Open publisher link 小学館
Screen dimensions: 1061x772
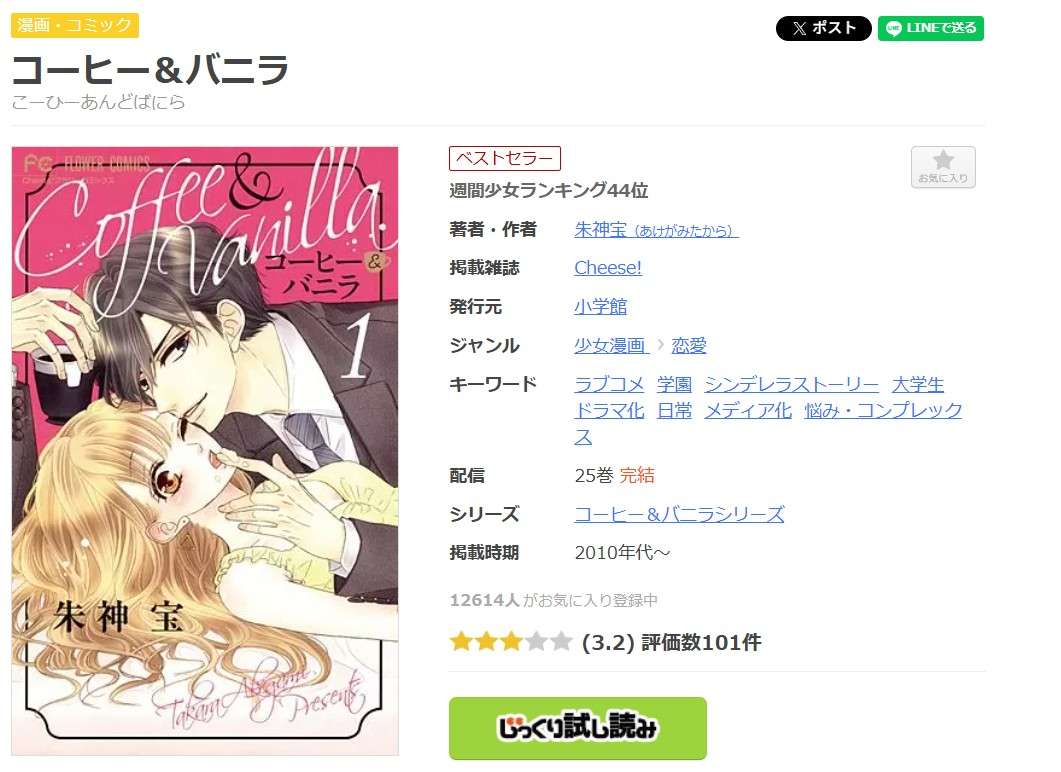(x=600, y=306)
